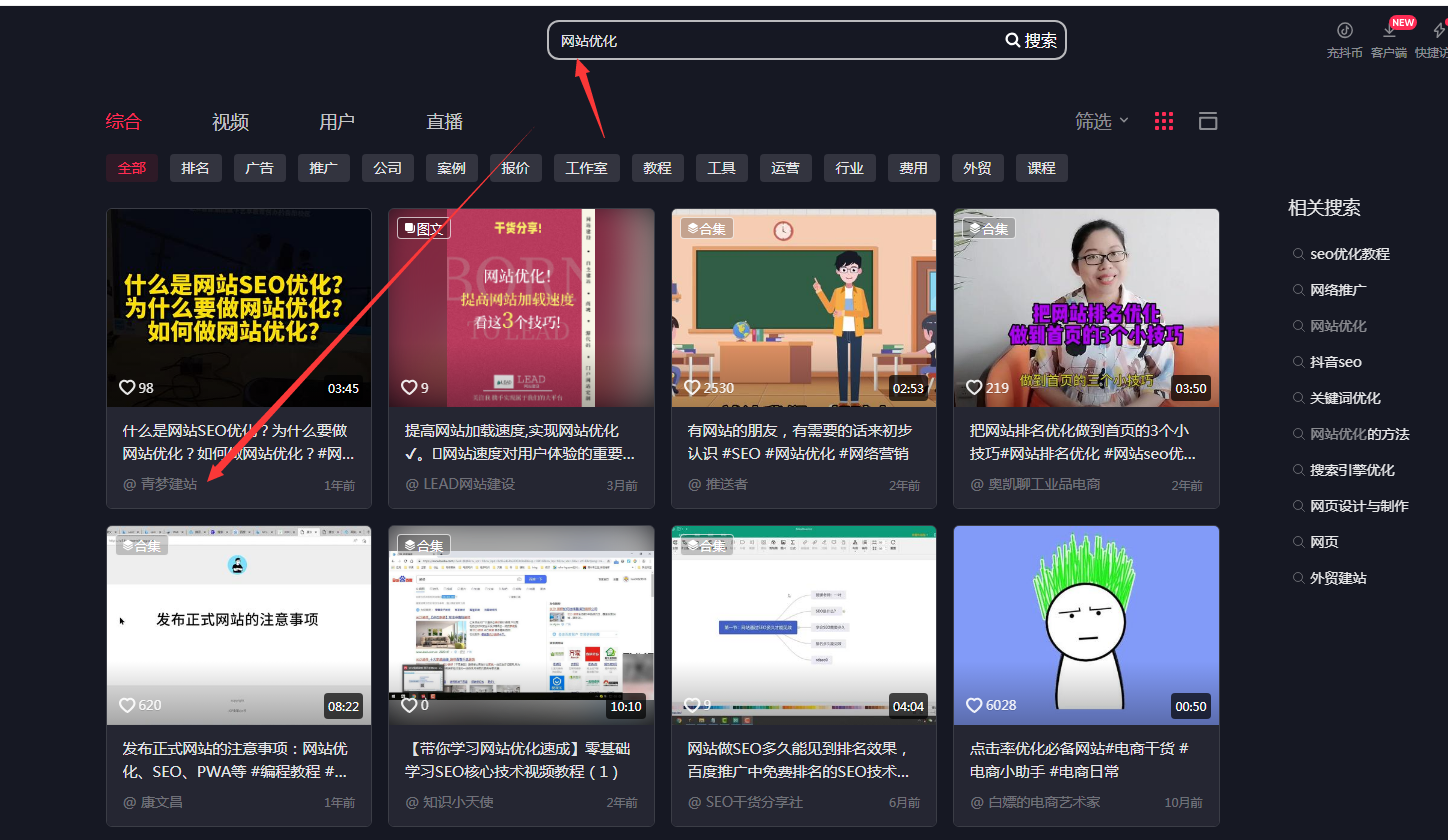Select the 视频 tab
The width and height of the screenshot is (1448, 840).
coord(230,122)
